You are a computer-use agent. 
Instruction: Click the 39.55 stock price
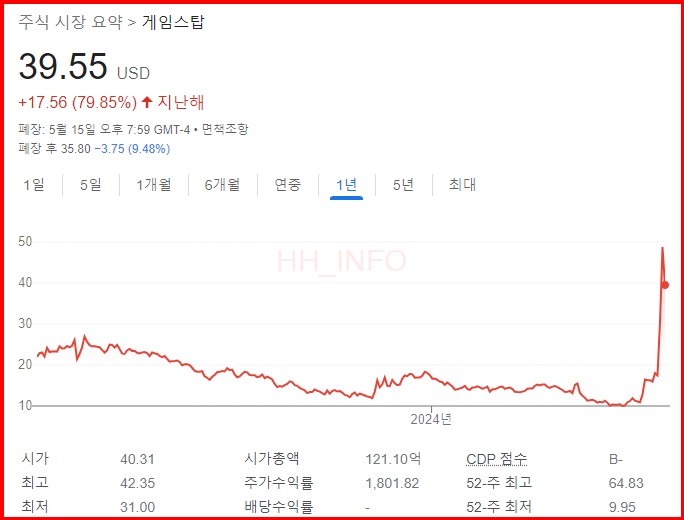point(63,66)
